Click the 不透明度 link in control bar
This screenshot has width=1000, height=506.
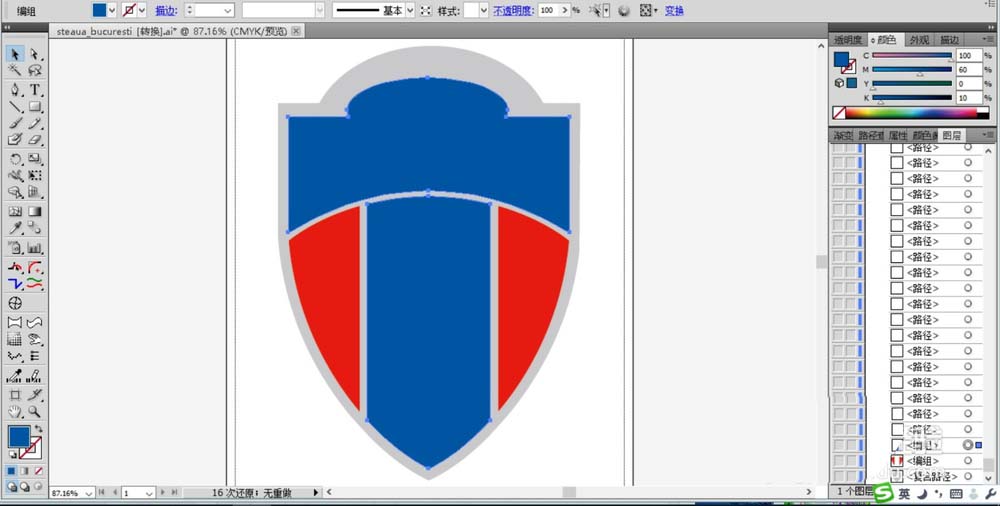513,11
